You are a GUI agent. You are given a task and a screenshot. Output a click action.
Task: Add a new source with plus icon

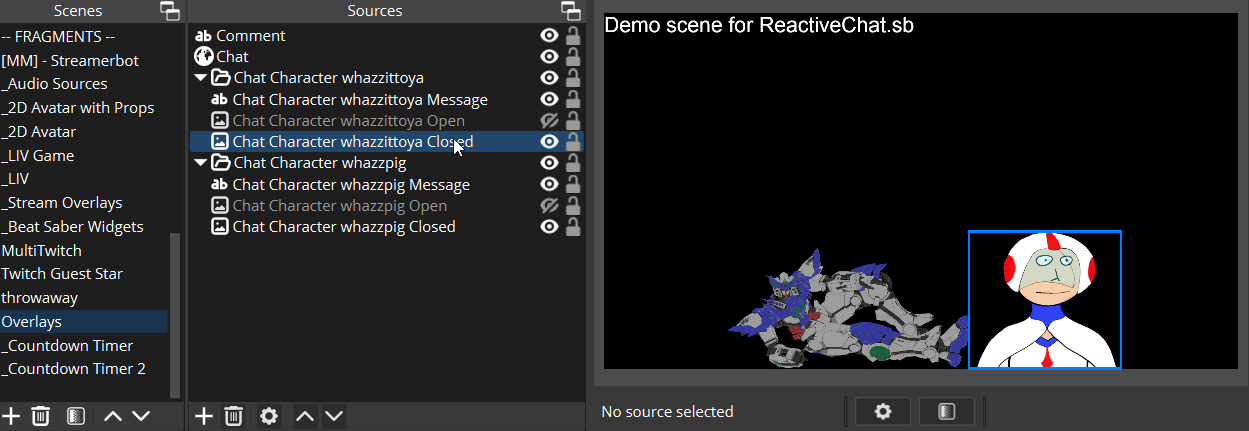pyautogui.click(x=204, y=416)
